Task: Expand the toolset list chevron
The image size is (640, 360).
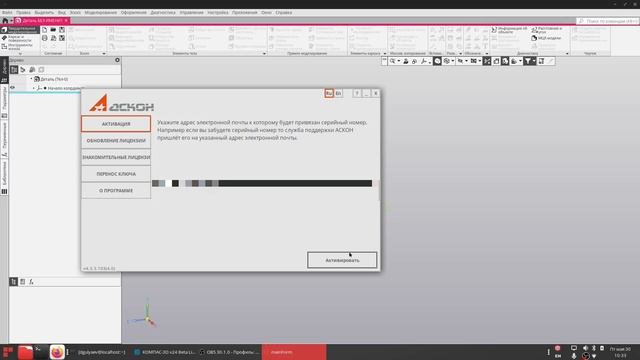Action: 20,53
